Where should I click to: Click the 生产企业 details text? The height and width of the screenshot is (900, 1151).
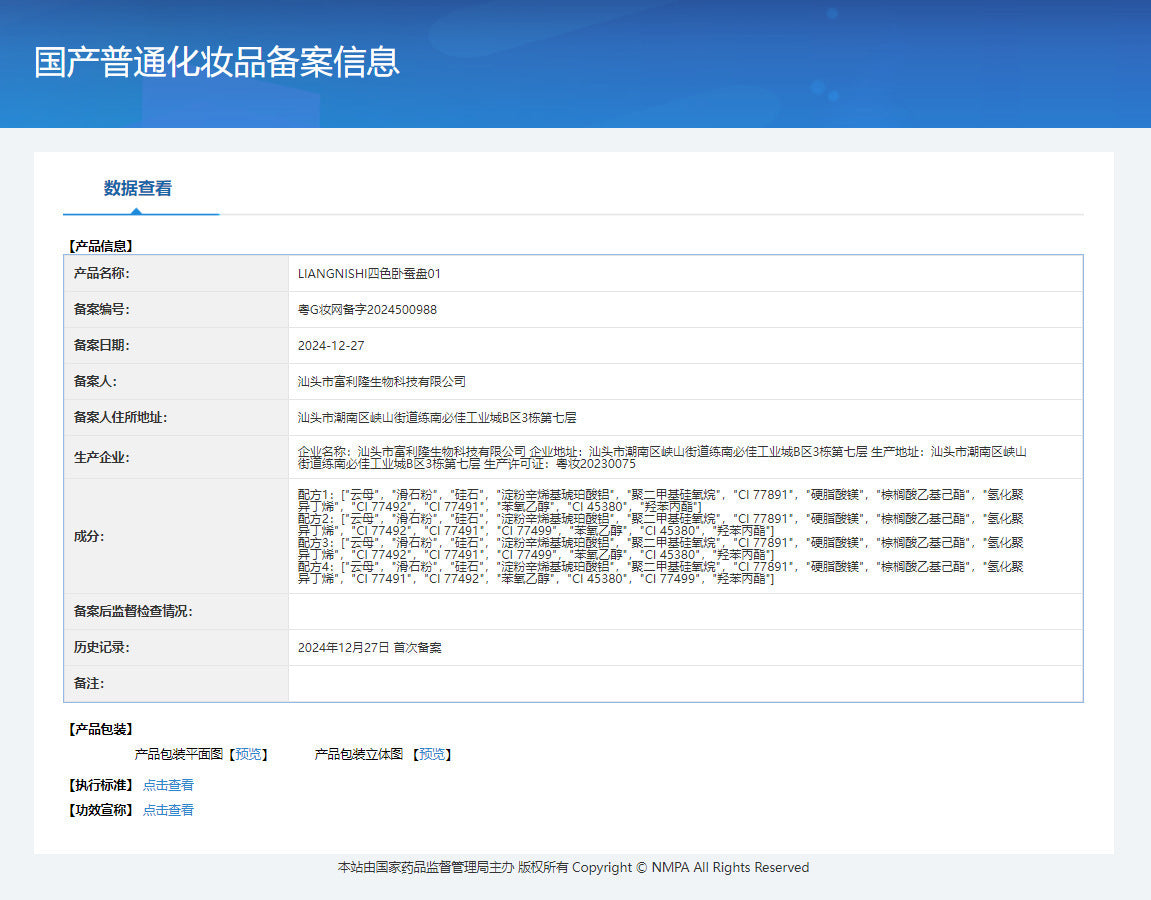pos(661,457)
